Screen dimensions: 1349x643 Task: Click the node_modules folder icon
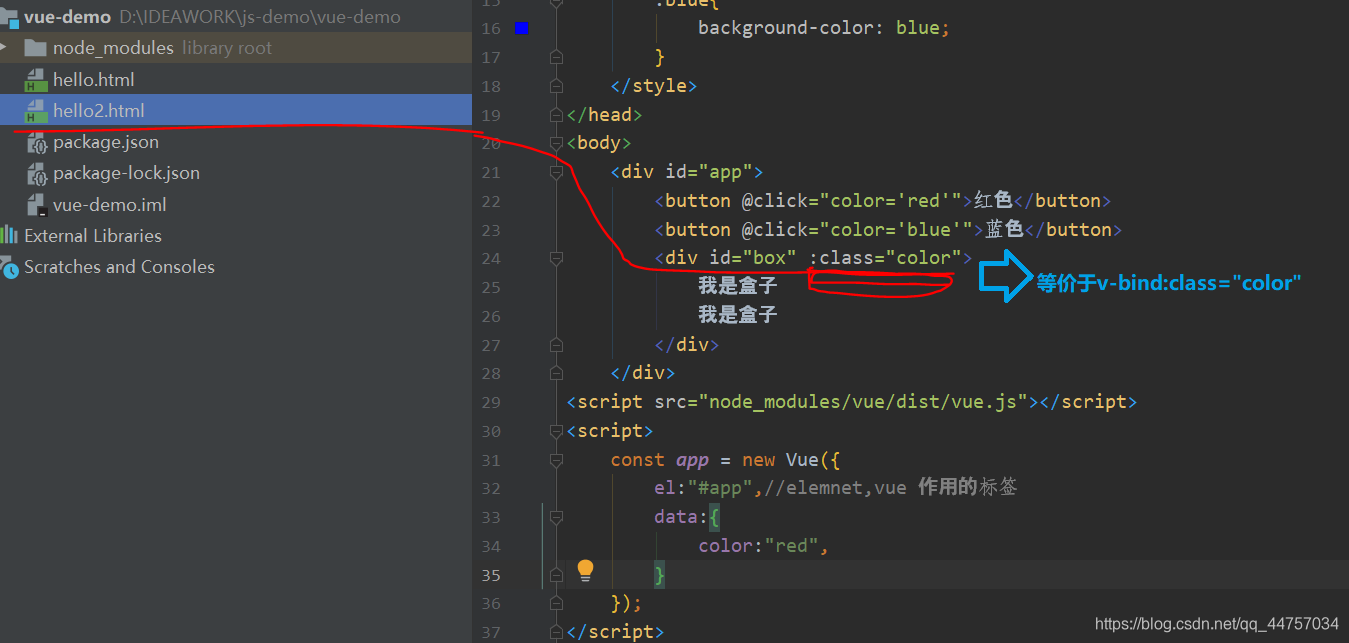click(35, 48)
